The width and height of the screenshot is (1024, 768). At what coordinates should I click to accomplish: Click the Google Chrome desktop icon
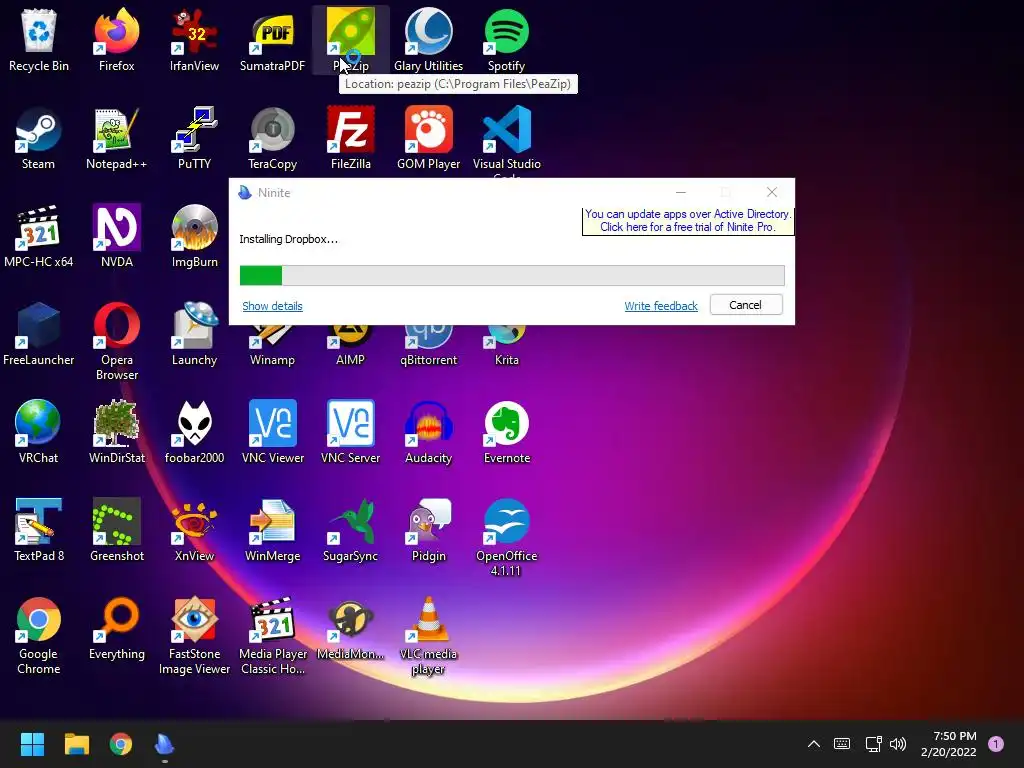click(39, 635)
